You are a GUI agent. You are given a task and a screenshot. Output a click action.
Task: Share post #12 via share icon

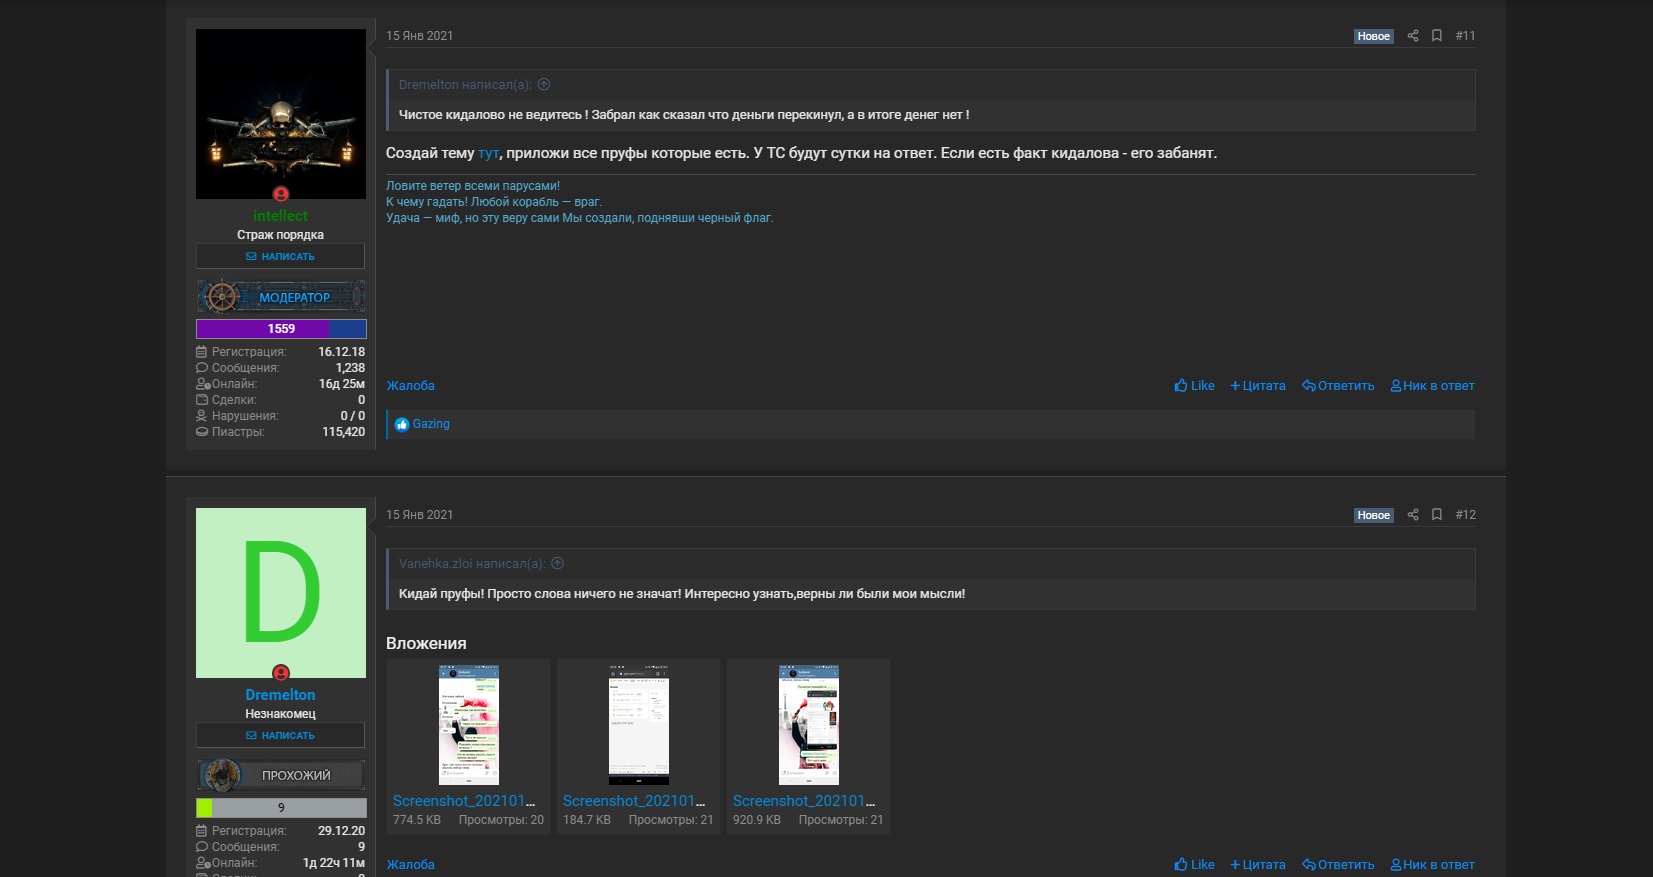1413,515
